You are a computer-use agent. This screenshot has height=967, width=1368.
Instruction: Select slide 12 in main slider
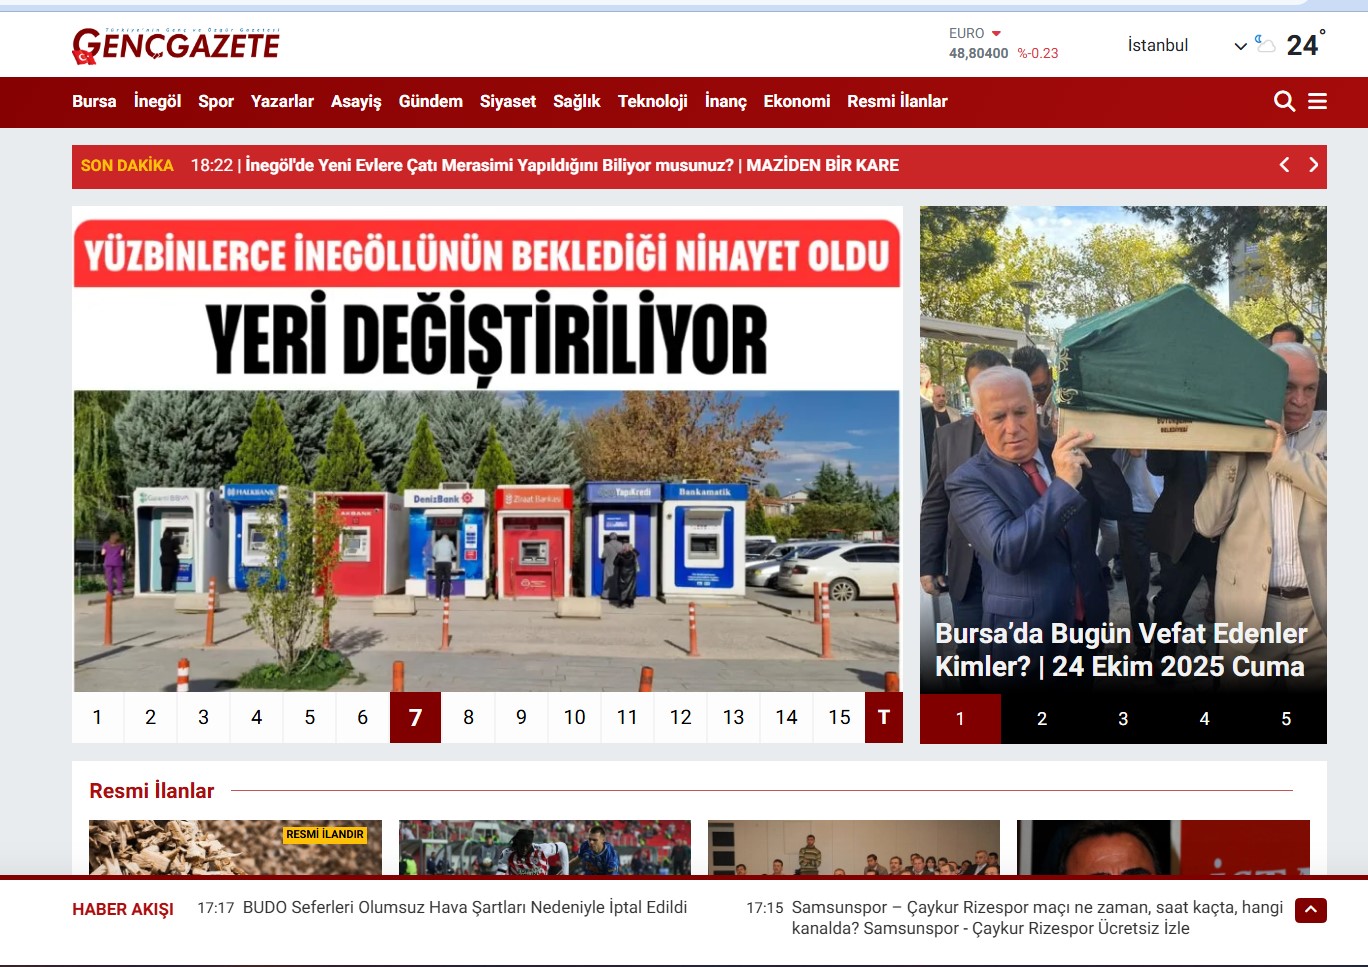click(x=680, y=717)
